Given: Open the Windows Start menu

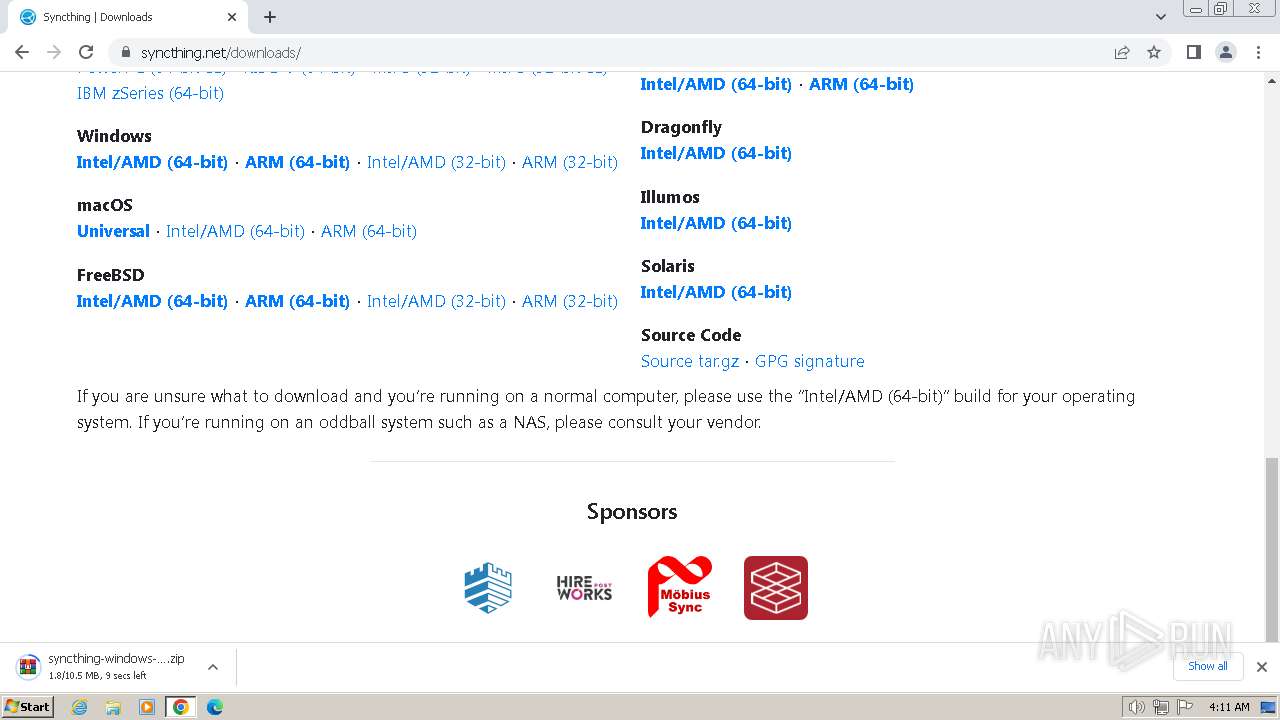Looking at the screenshot, I should pyautogui.click(x=28, y=706).
